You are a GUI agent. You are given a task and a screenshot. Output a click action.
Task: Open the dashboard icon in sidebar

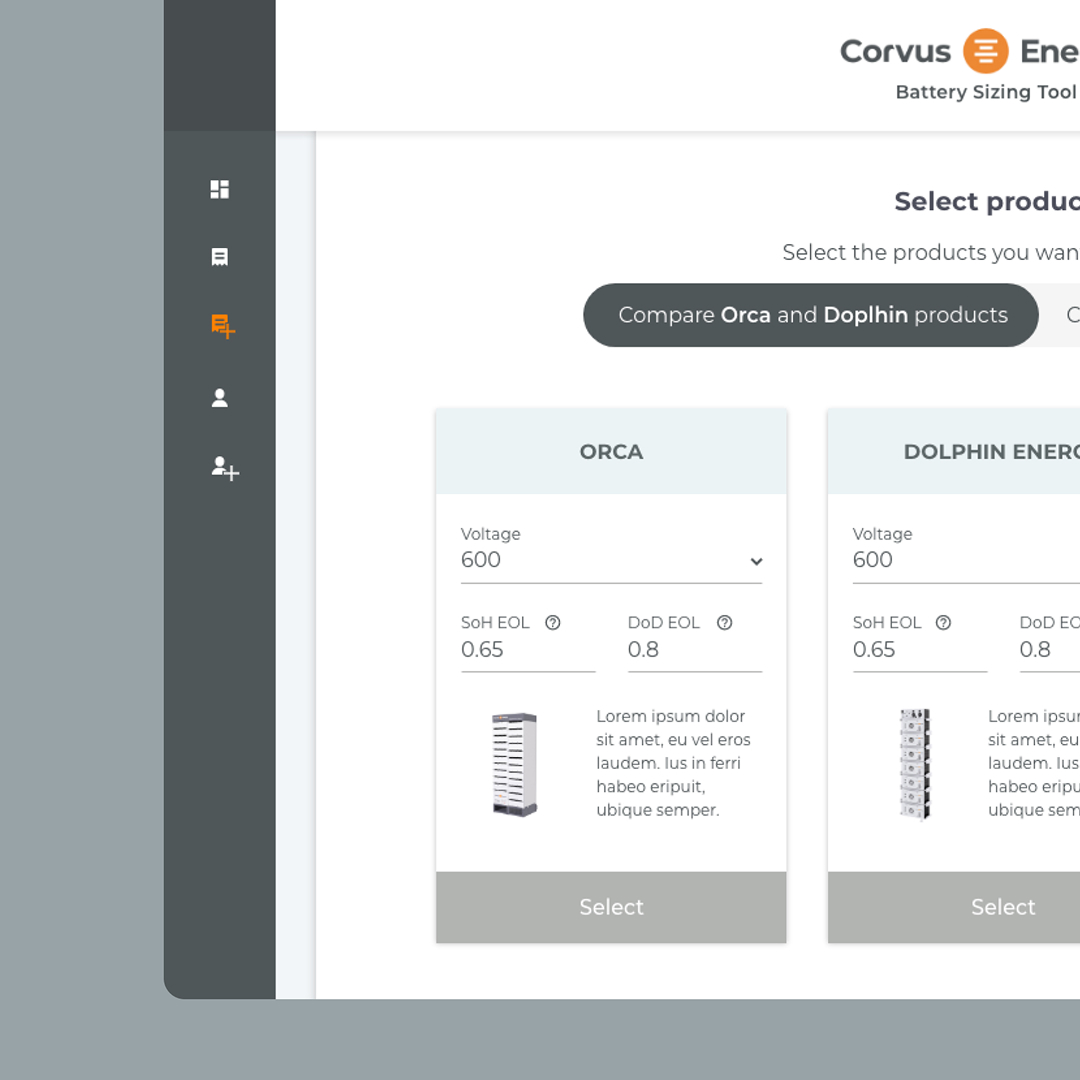[219, 189]
